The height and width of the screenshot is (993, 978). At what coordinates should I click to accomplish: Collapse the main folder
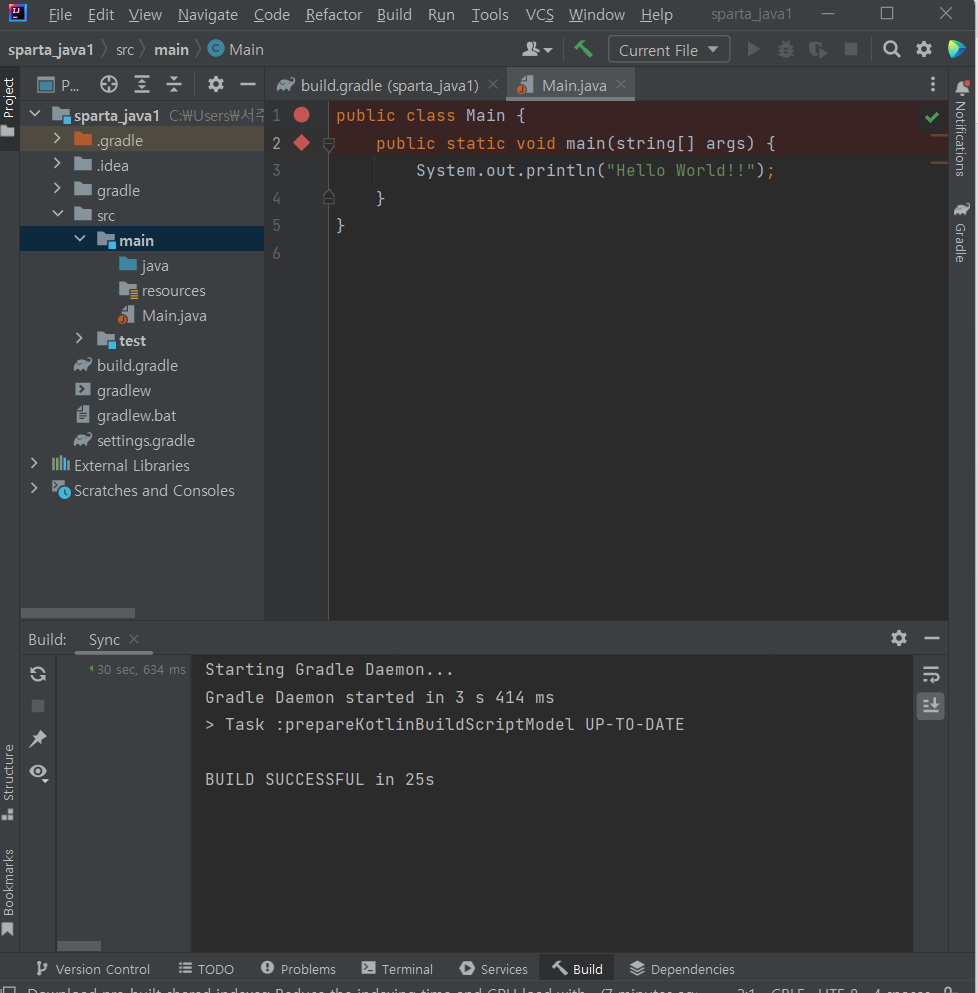pos(80,239)
